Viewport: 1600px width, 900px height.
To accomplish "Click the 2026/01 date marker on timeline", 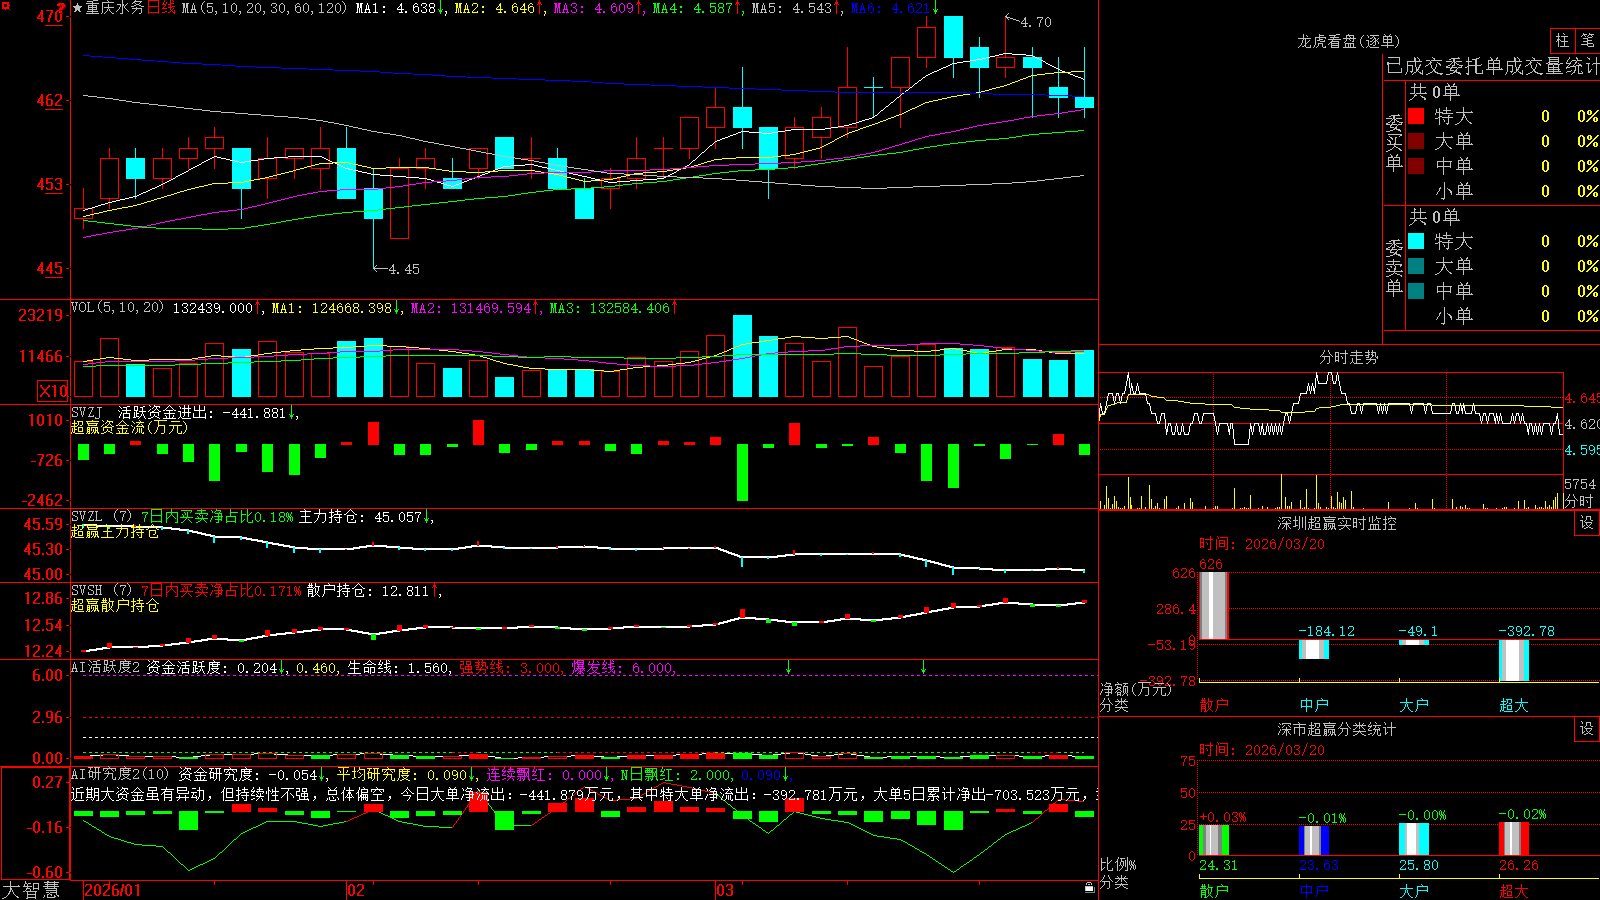I will [x=113, y=890].
